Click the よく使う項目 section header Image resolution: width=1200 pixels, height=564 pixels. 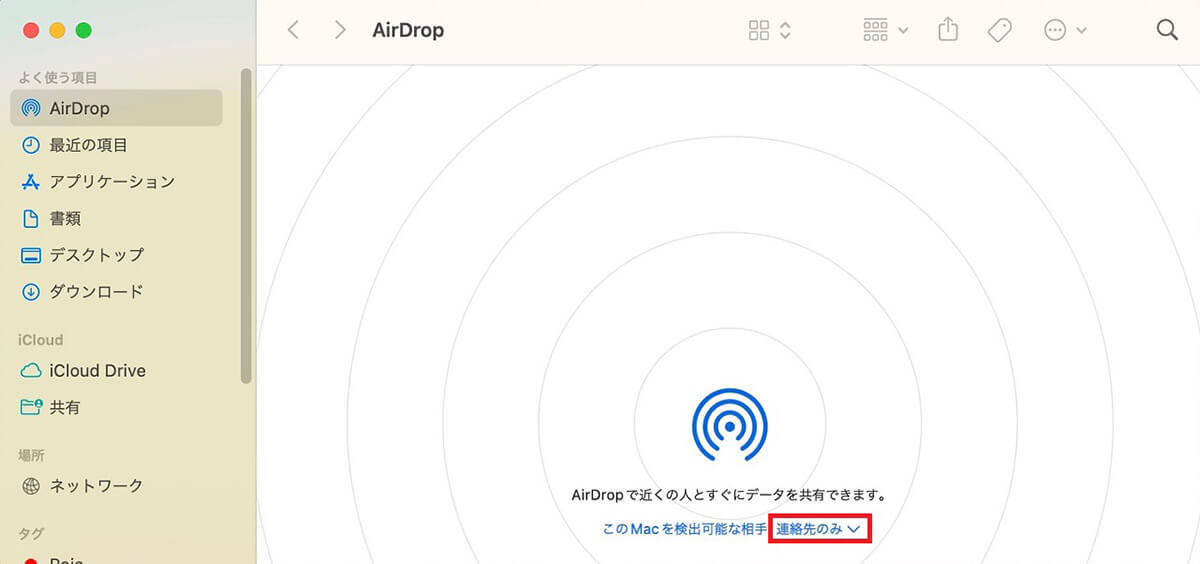(x=57, y=77)
